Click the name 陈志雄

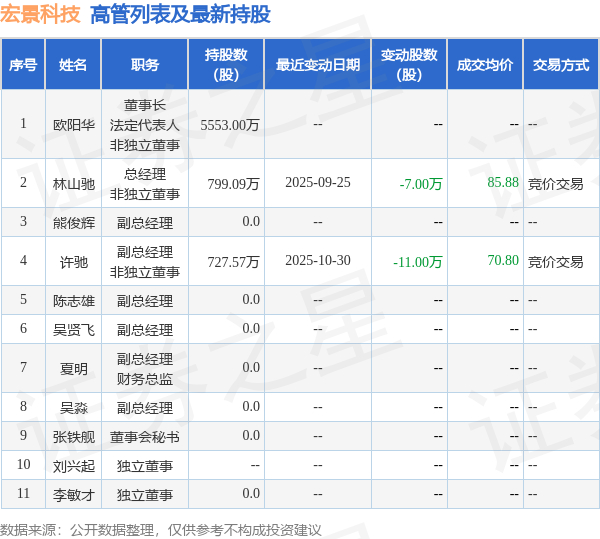coord(73,301)
